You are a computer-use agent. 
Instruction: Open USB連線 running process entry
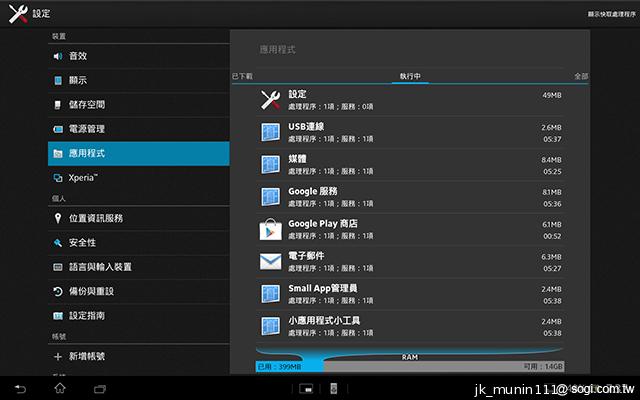click(410, 132)
